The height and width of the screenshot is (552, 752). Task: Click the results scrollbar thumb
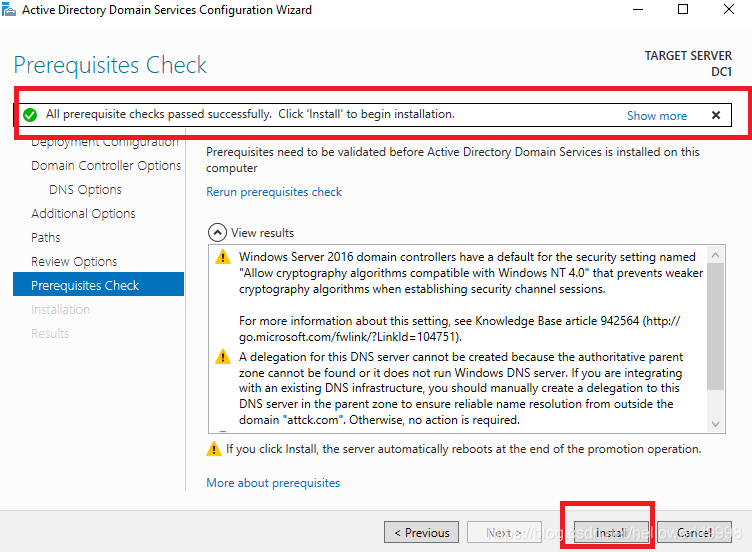[716, 326]
